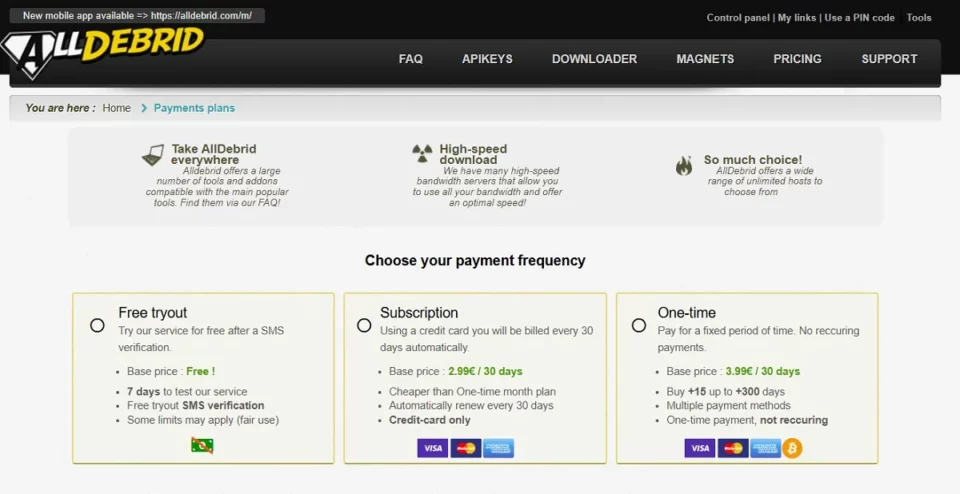Click the Mastercard icon in Subscription card

pyautogui.click(x=466, y=448)
